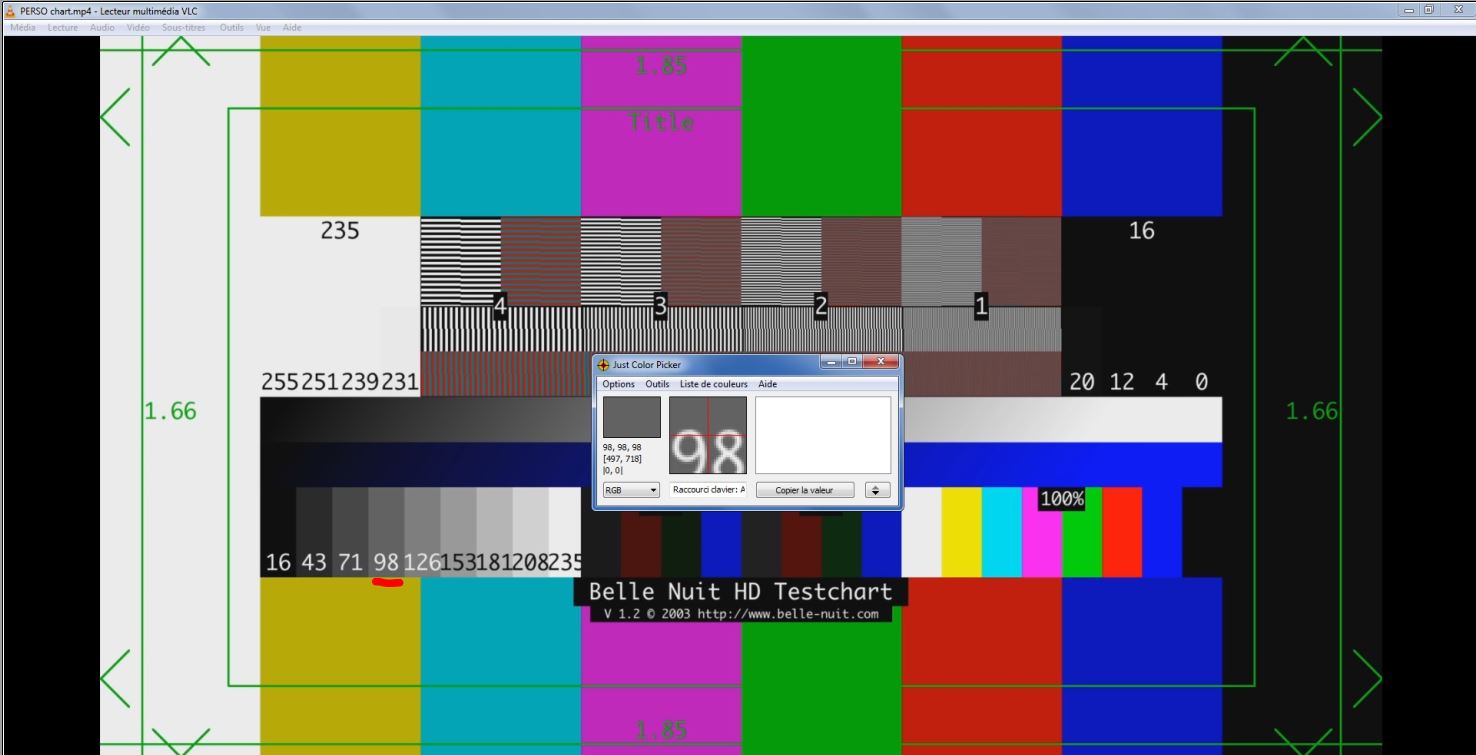This screenshot has height=755, width=1476.
Task: Click the Title text on the chart
Action: [661, 122]
